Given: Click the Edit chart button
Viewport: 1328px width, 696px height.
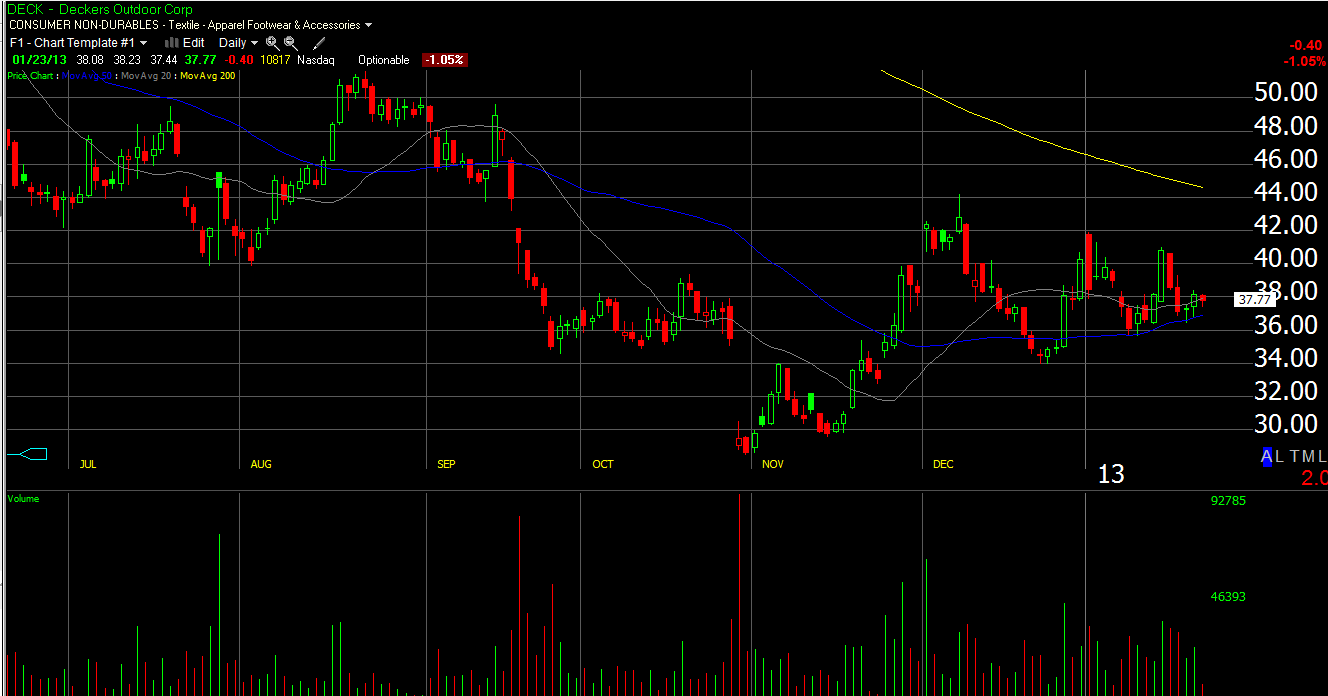Looking at the screenshot, I should 193,43.
